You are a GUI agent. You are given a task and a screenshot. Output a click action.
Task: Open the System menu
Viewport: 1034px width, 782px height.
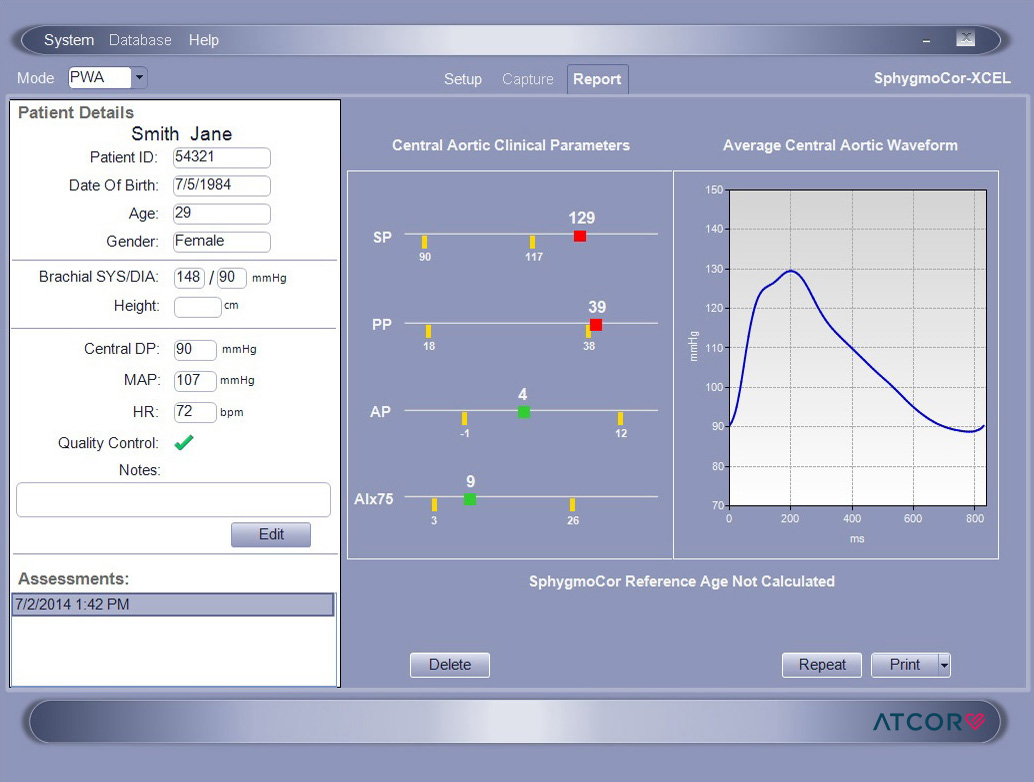69,40
